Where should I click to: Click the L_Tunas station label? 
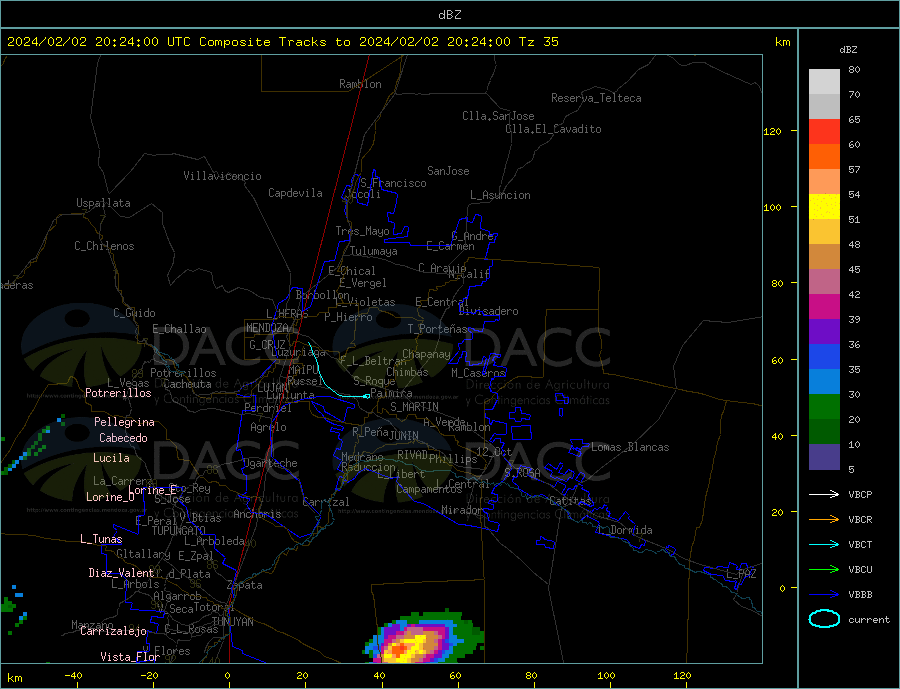pos(101,539)
